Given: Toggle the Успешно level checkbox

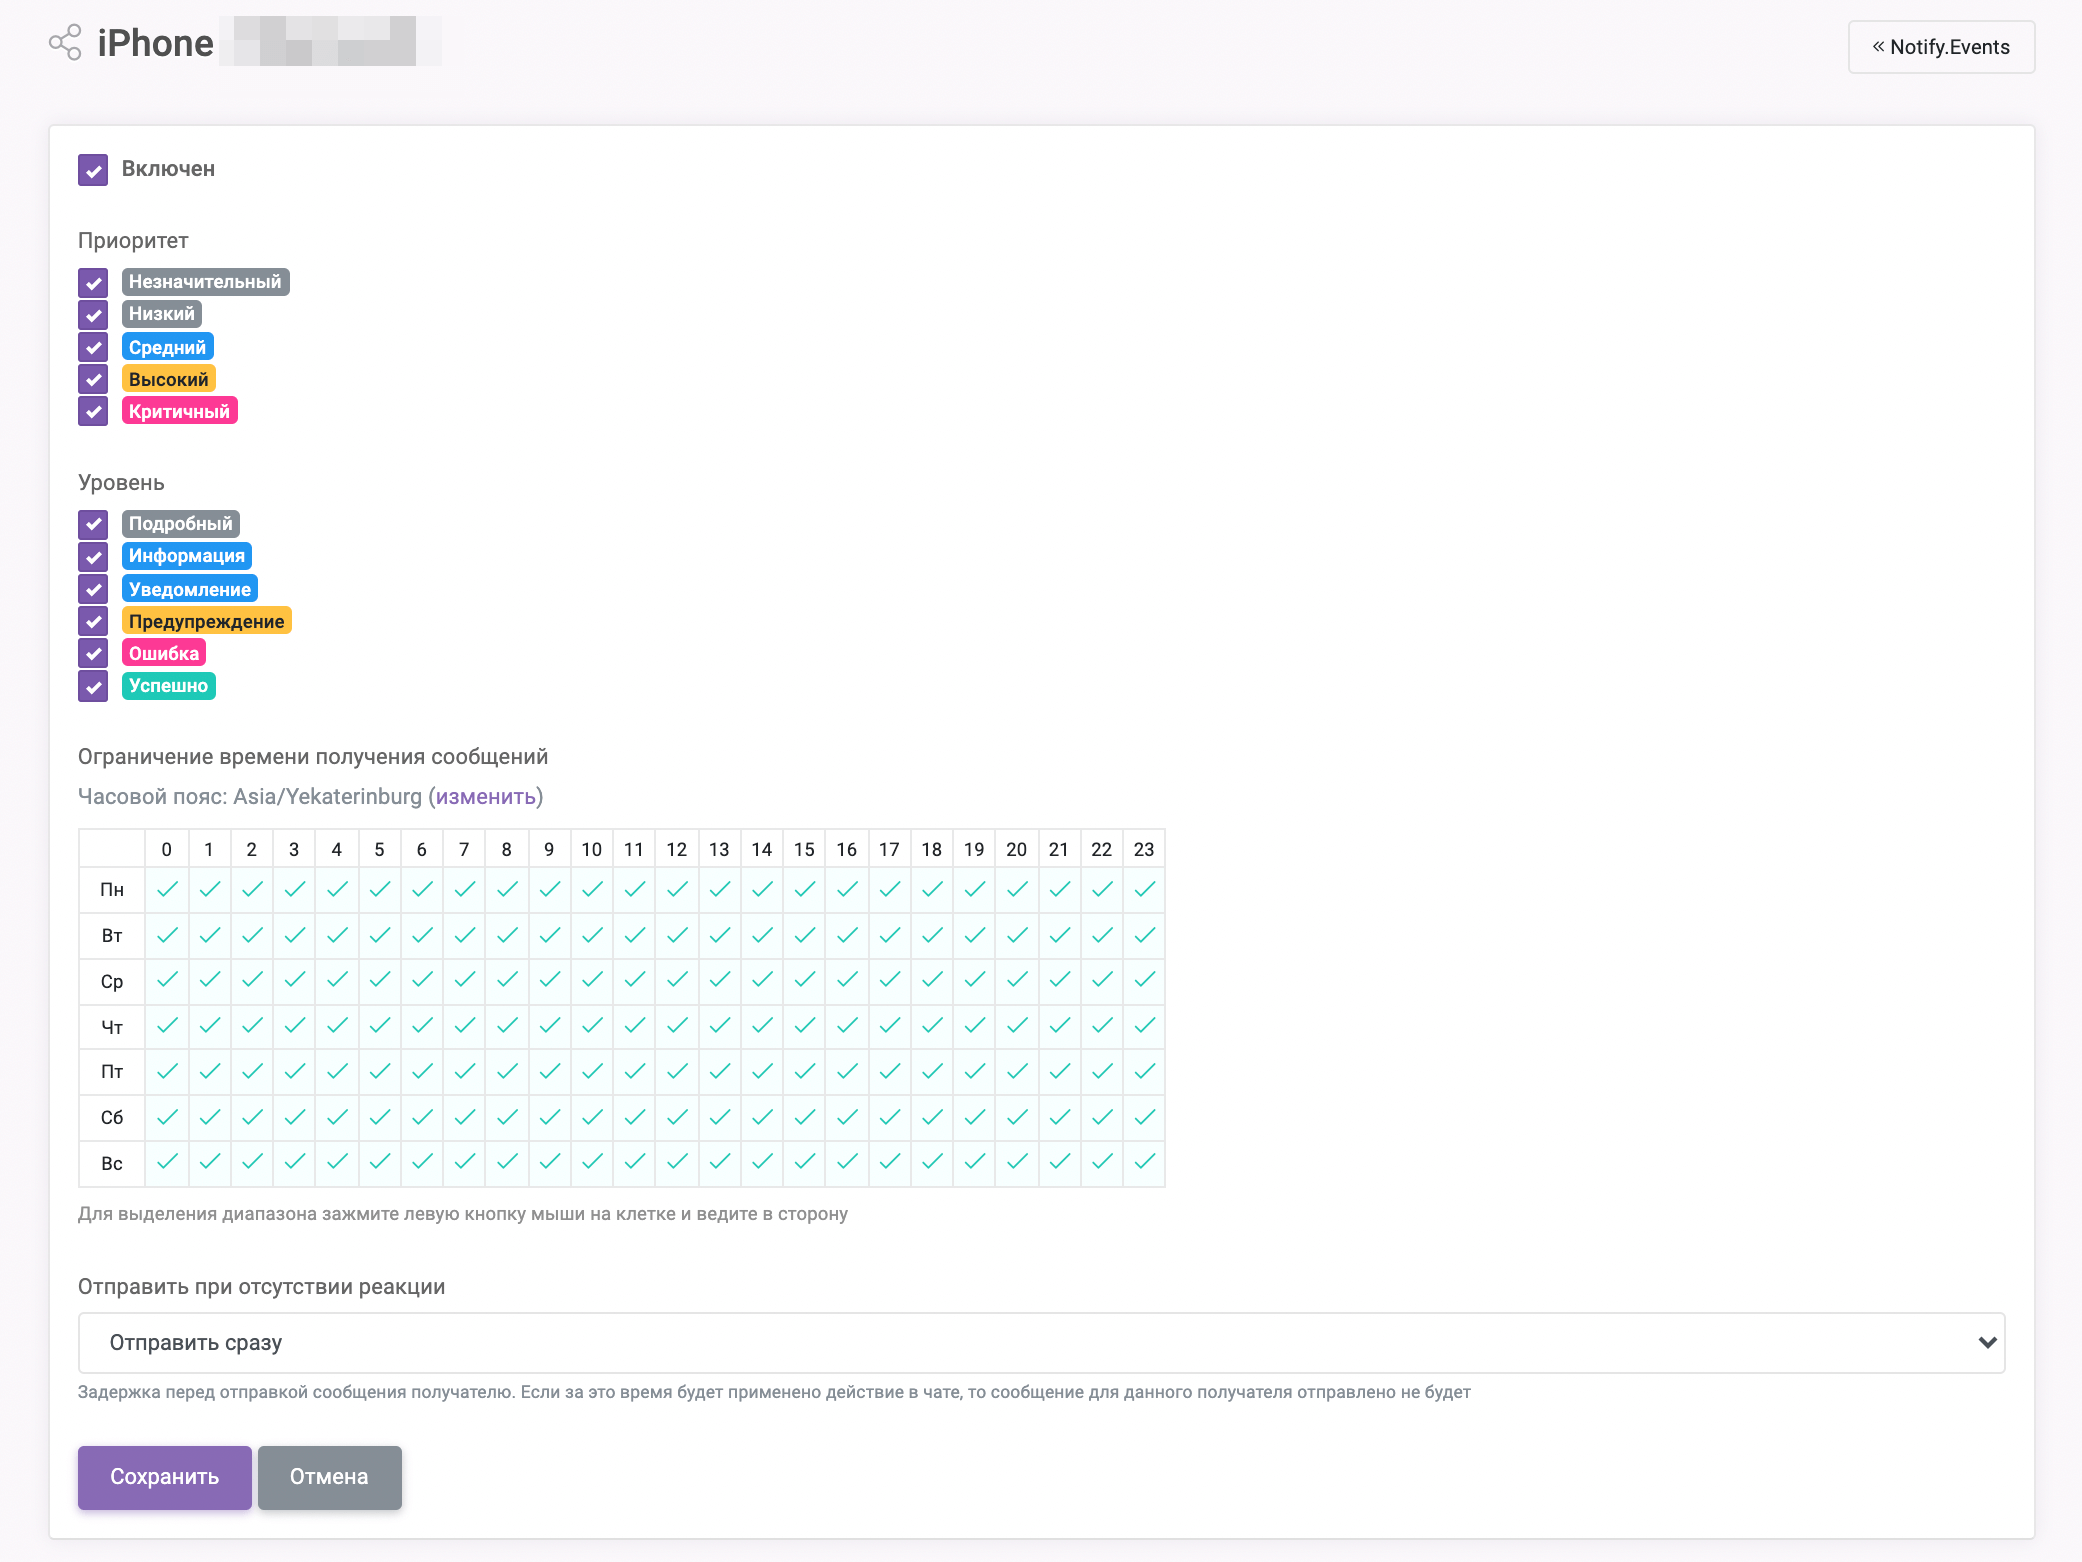Looking at the screenshot, I should (x=93, y=686).
